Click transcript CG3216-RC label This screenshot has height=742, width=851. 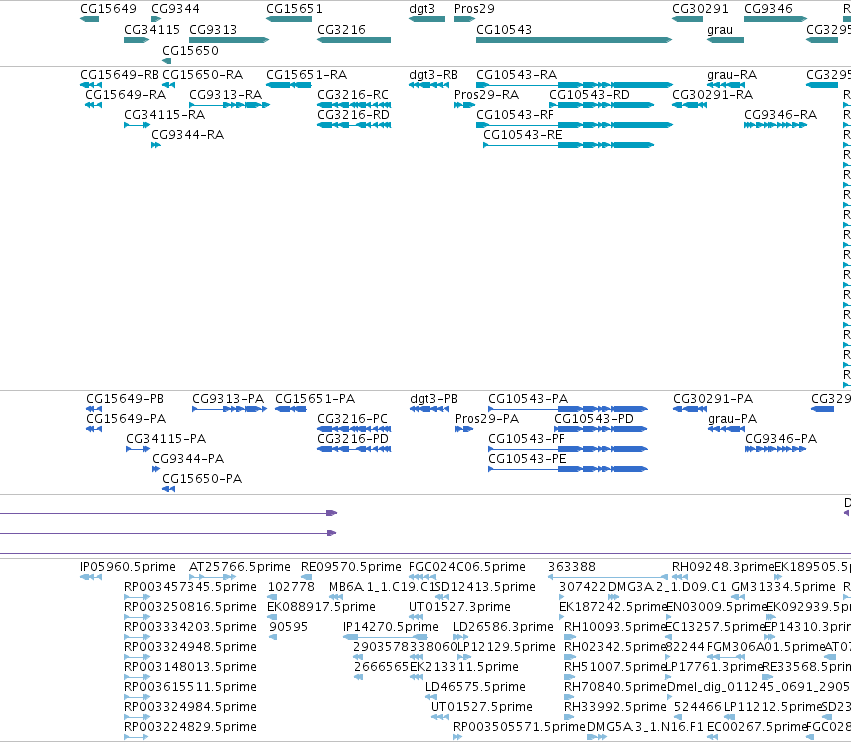353,95
